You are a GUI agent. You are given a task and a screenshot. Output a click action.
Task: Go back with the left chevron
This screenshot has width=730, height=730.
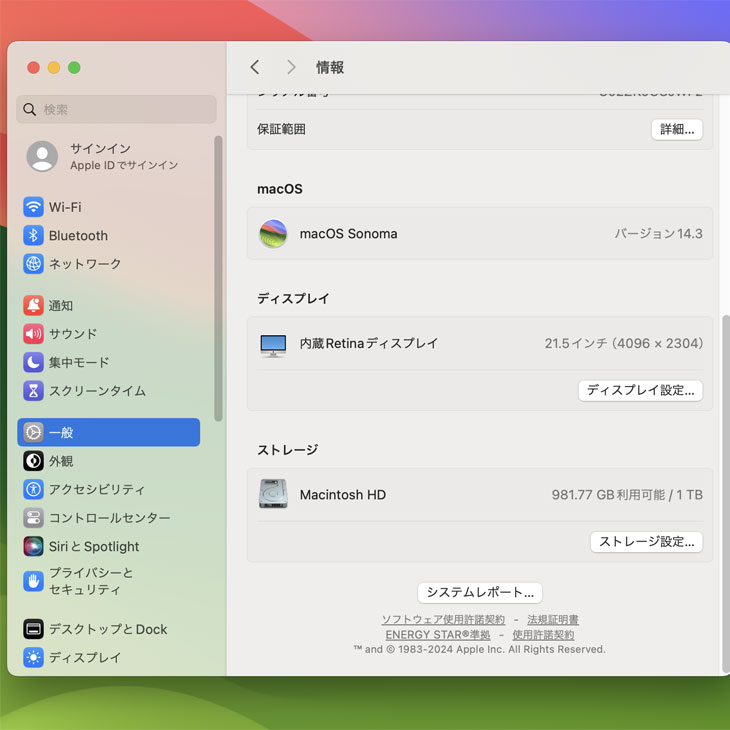point(255,67)
